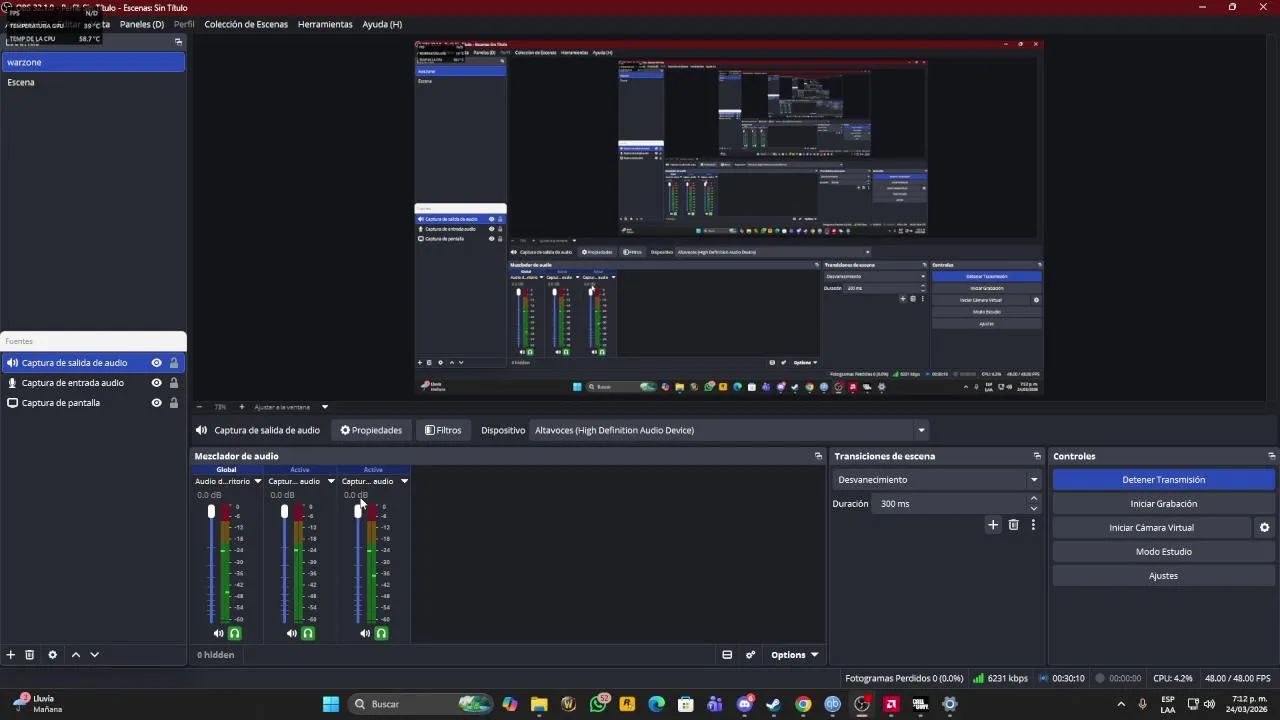The image size is (1280, 720).
Task: Open the Perfil menu
Action: click(184, 24)
